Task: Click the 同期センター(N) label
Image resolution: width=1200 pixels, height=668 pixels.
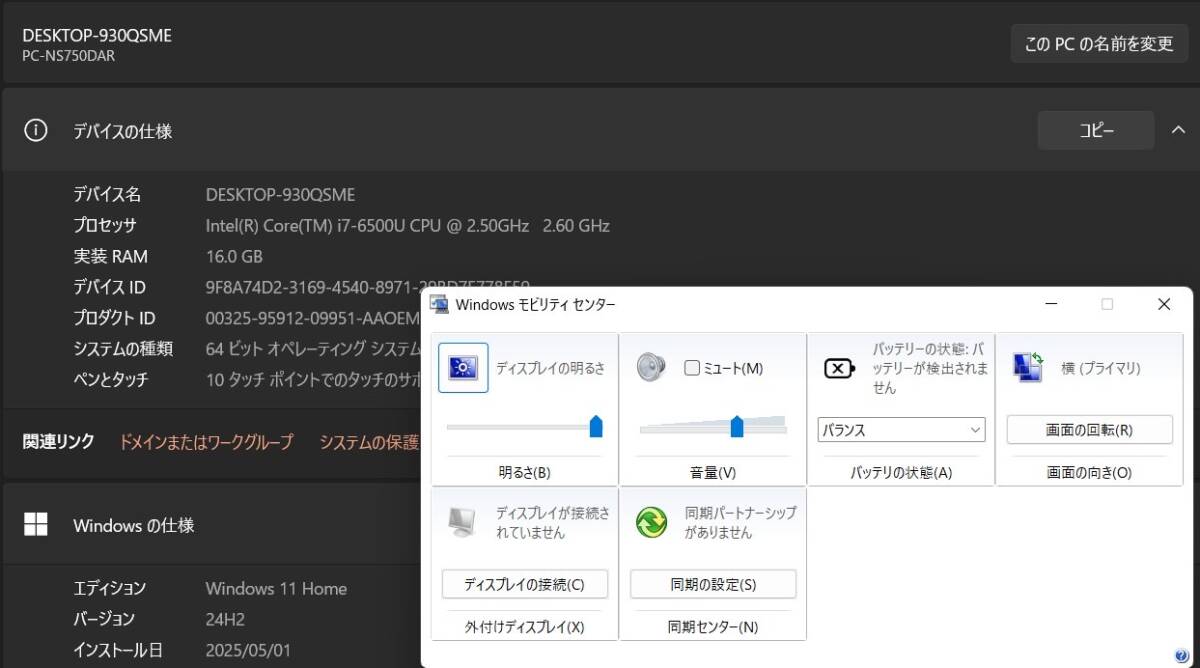Action: tap(713, 627)
